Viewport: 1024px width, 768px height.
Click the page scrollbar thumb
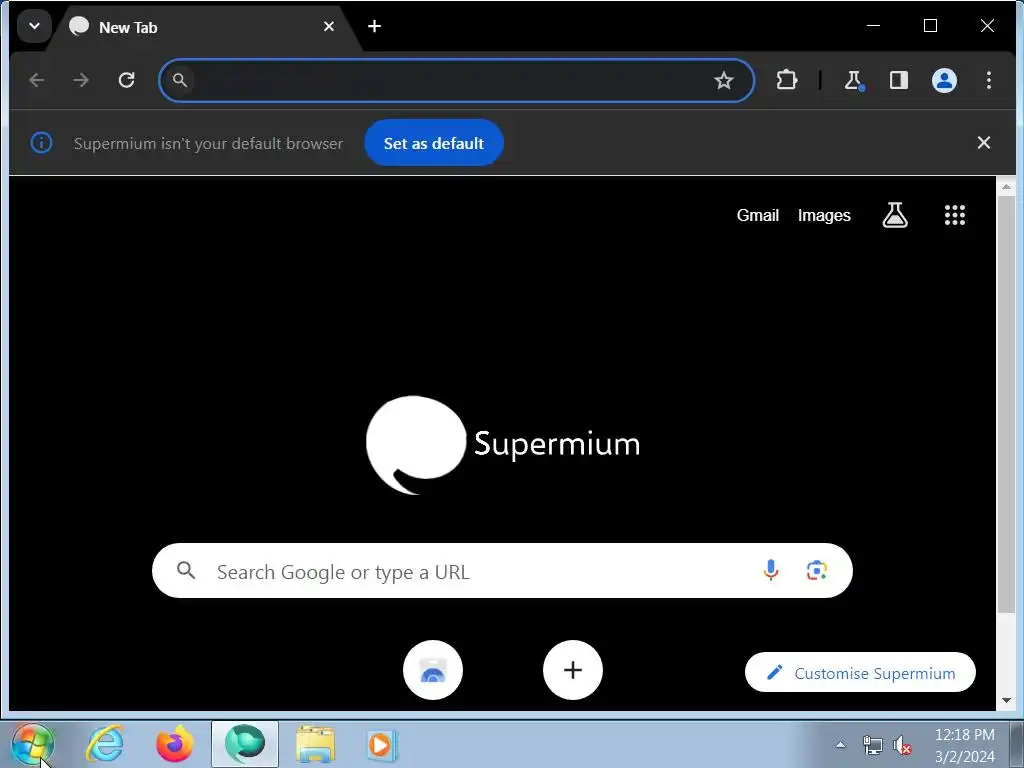[x=1006, y=405]
